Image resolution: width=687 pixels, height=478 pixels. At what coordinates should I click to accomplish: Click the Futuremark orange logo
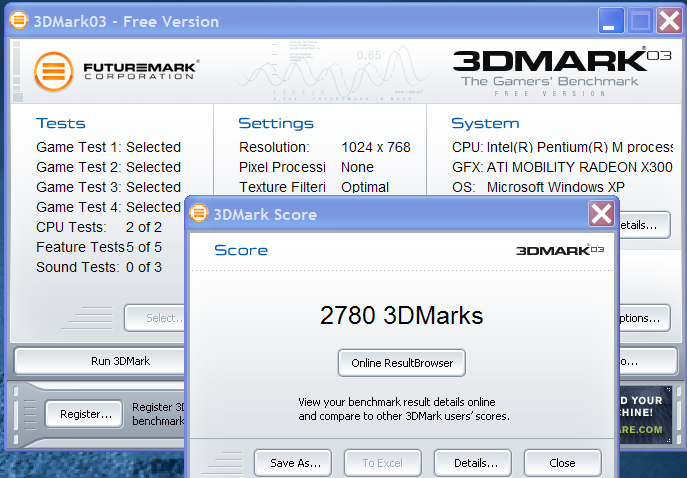click(x=54, y=71)
